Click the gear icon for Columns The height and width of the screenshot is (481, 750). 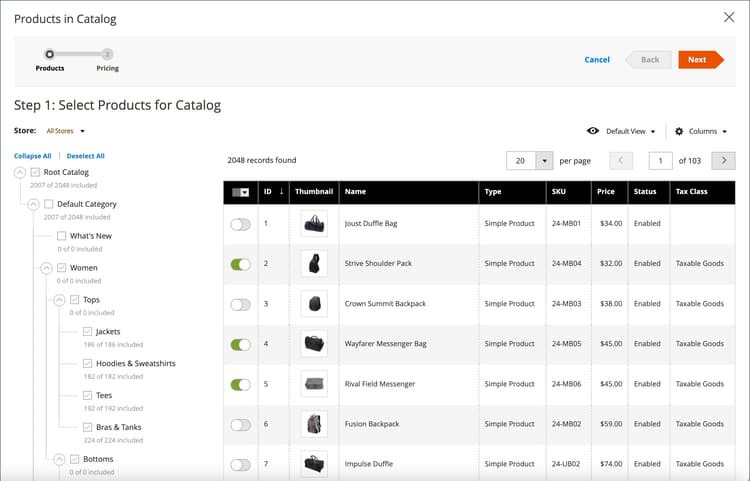pyautogui.click(x=679, y=131)
